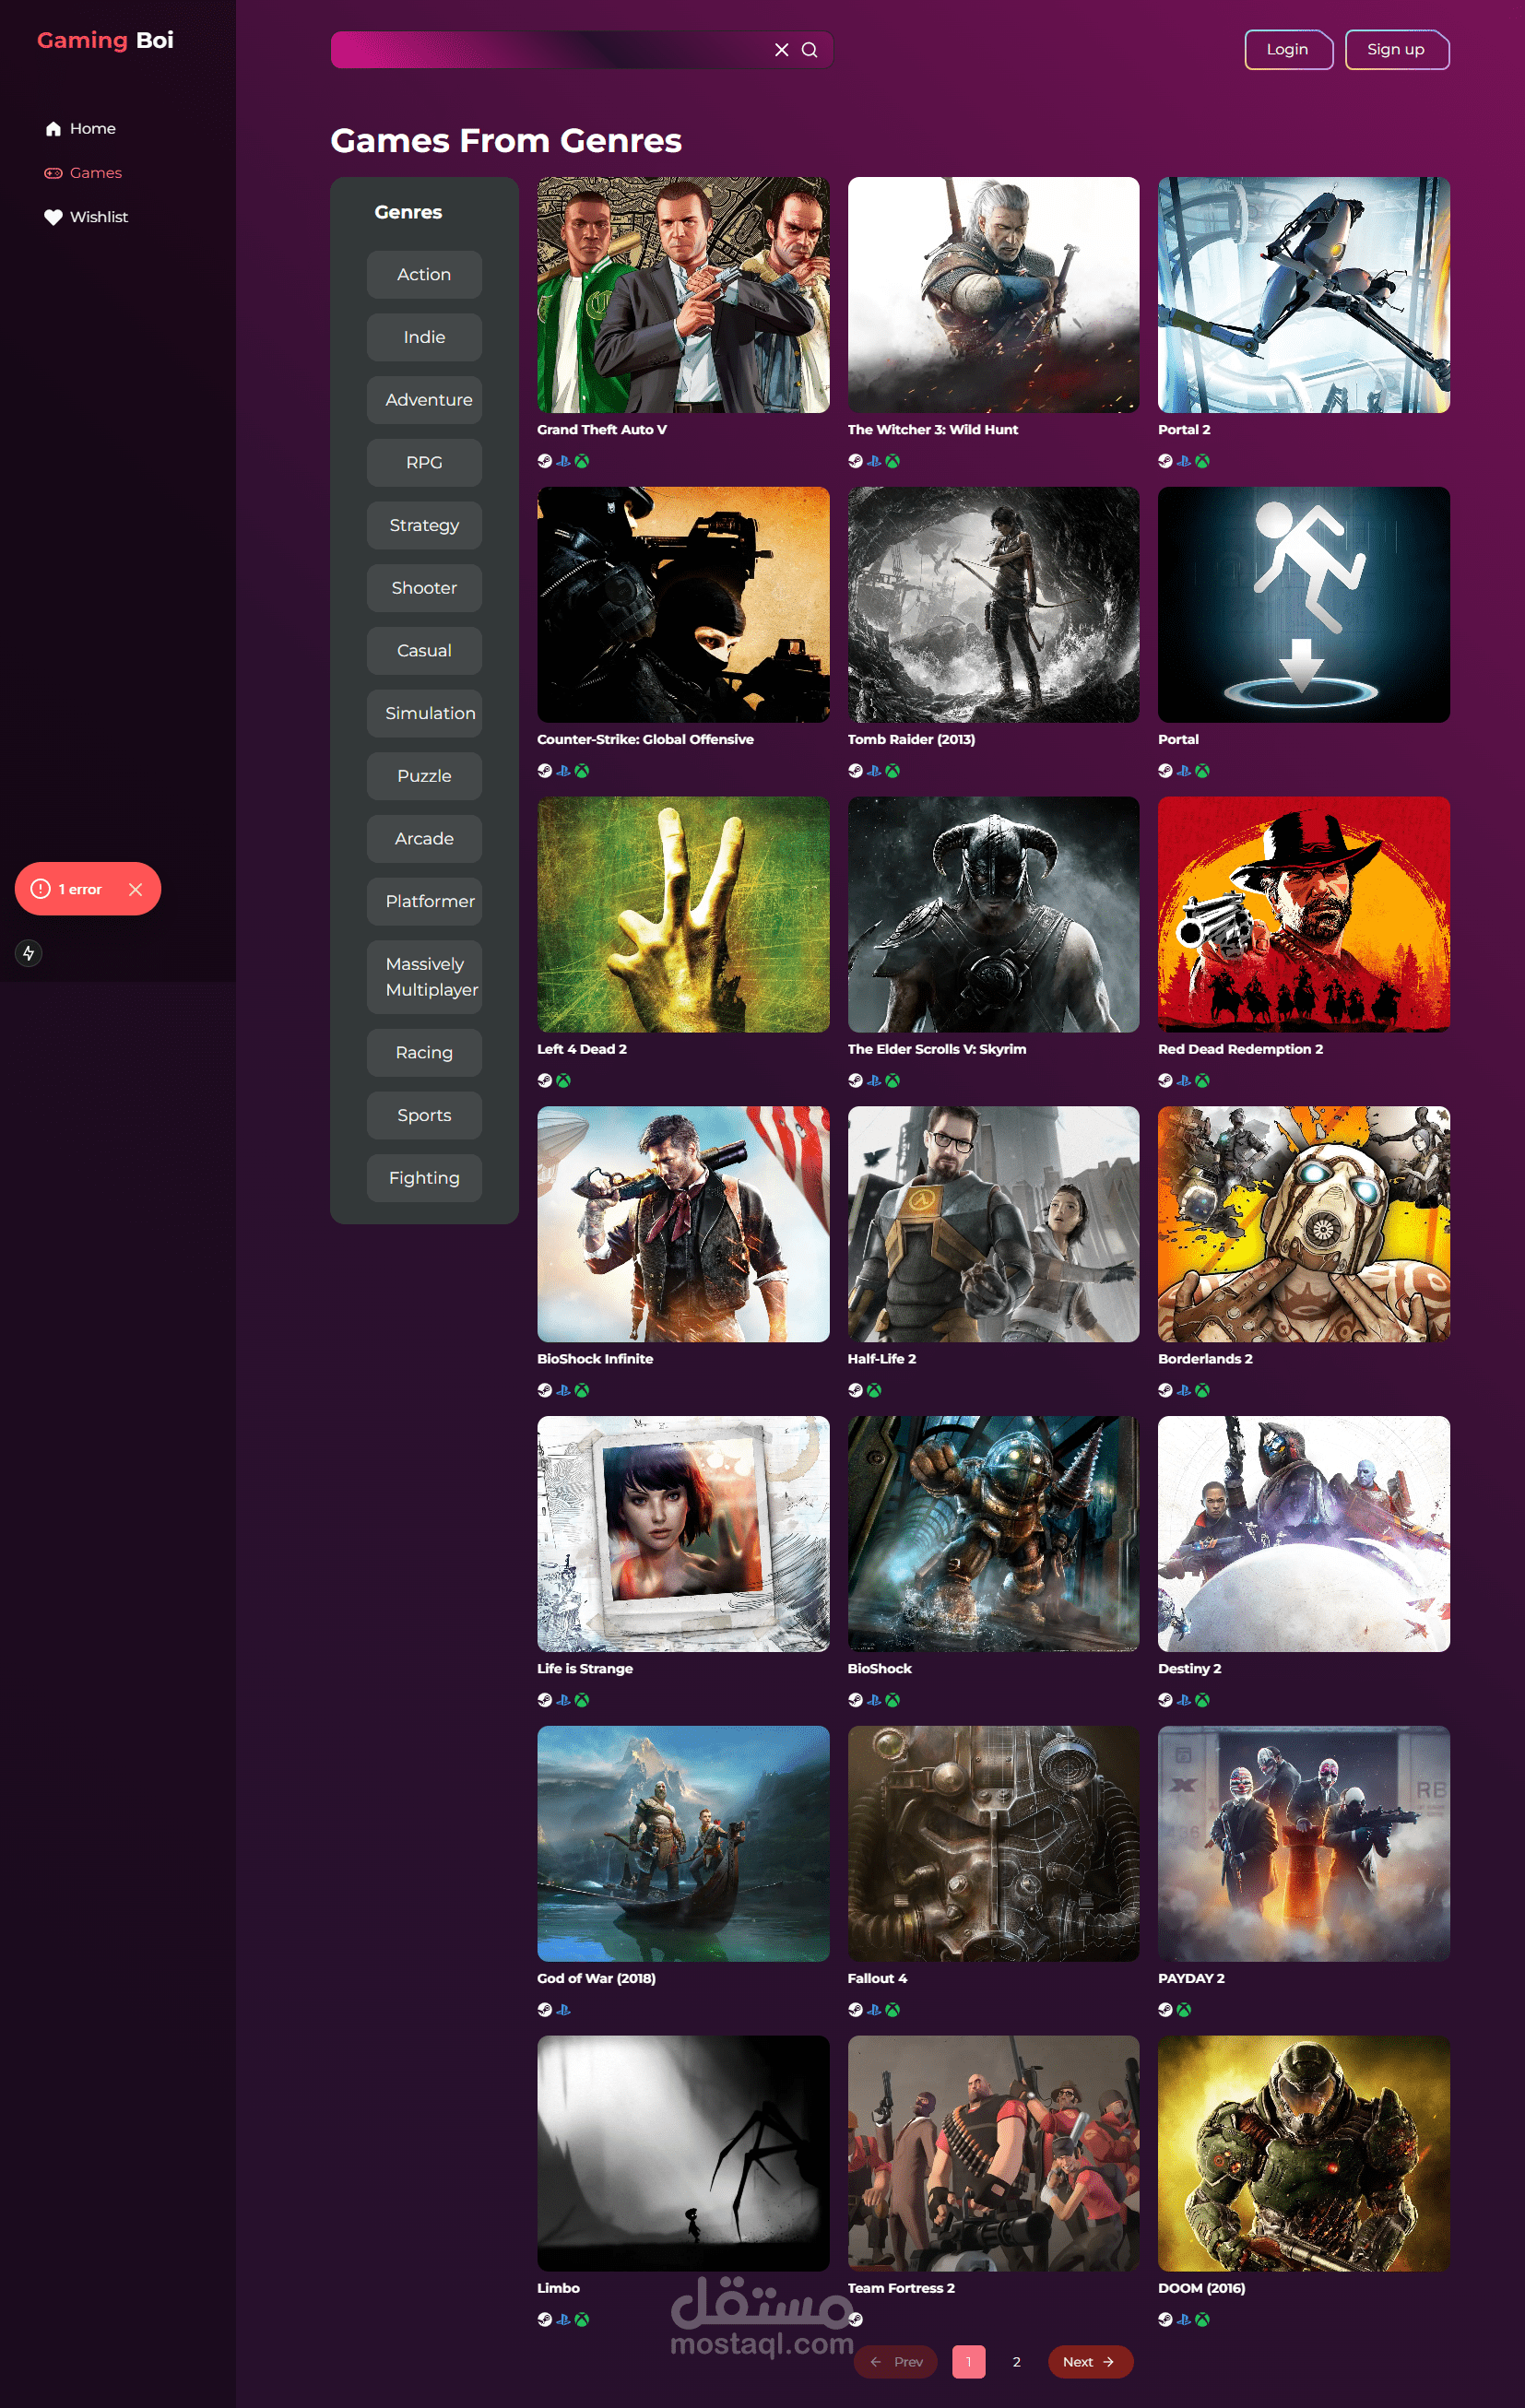1525x2408 pixels.
Task: Click Steam icon under Team Fortress 2
Action: [x=856, y=2320]
